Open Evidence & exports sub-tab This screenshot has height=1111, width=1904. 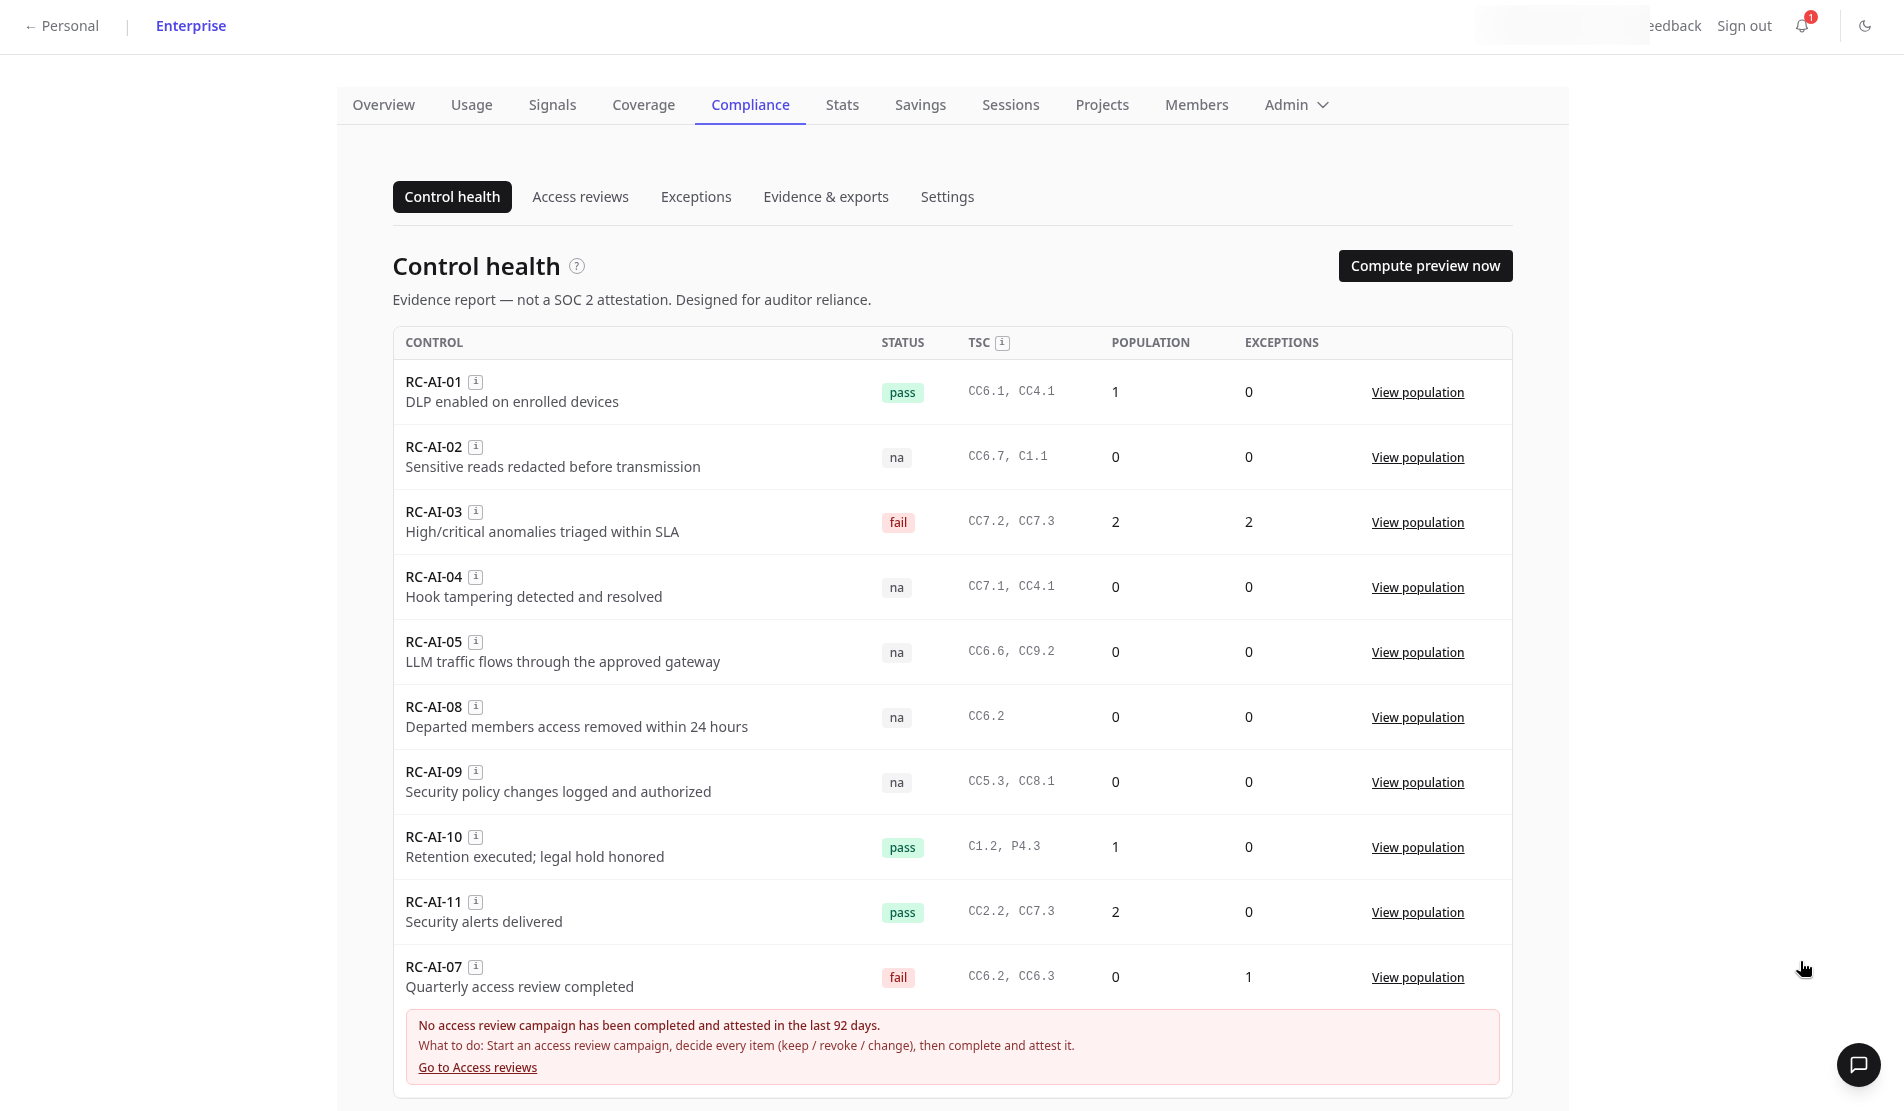[x=826, y=197]
